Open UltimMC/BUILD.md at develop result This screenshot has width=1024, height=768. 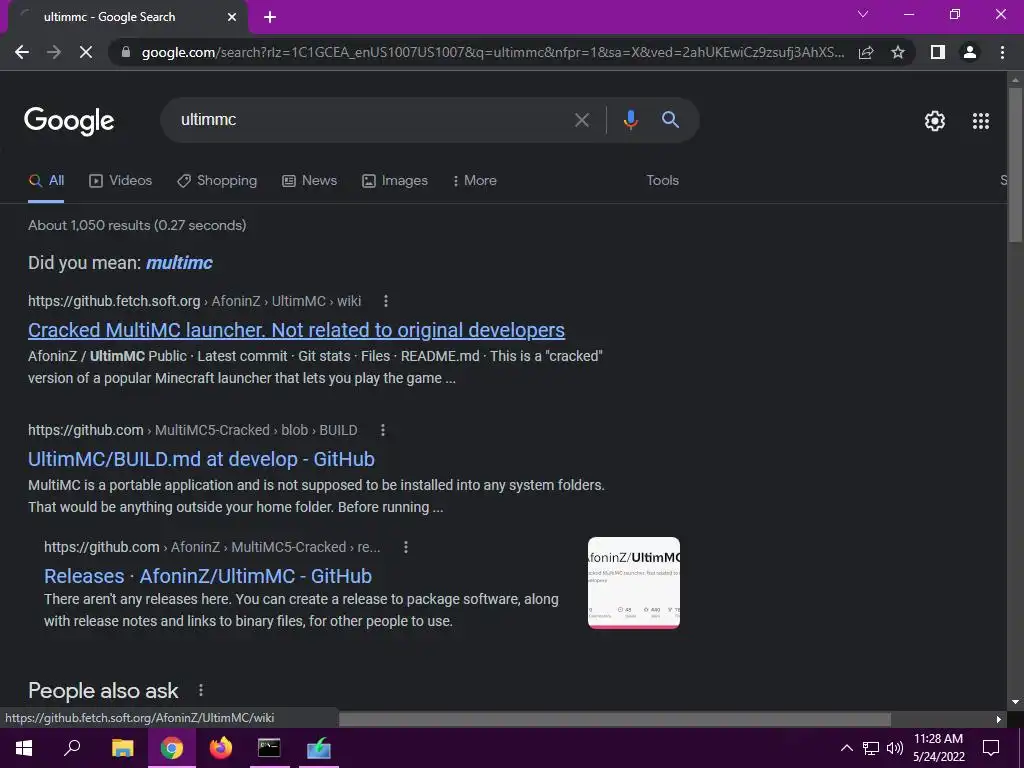click(x=201, y=459)
